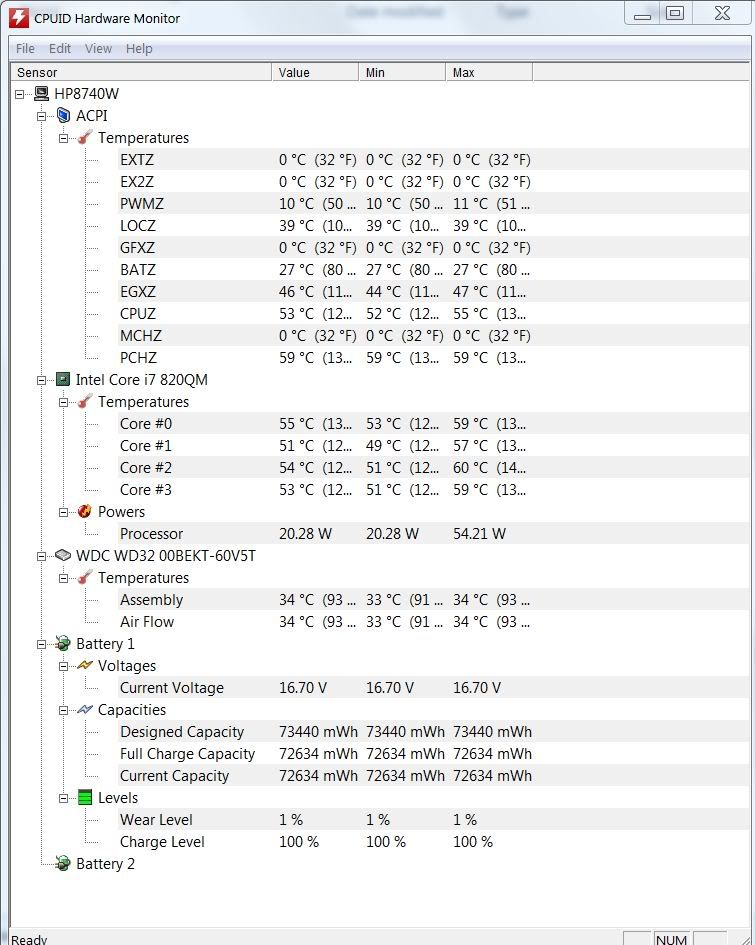Image resolution: width=755 pixels, height=945 pixels.
Task: Click the ACPI chip icon
Action: [x=63, y=116]
